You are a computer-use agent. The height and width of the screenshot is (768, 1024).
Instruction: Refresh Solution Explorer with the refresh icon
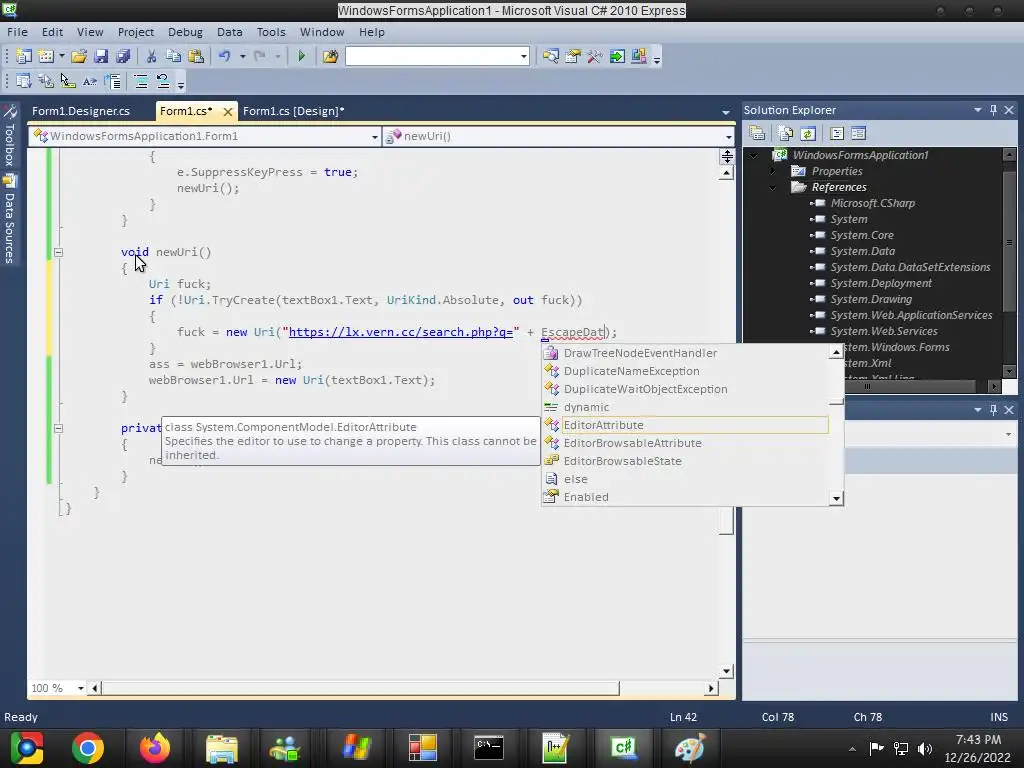coord(808,133)
